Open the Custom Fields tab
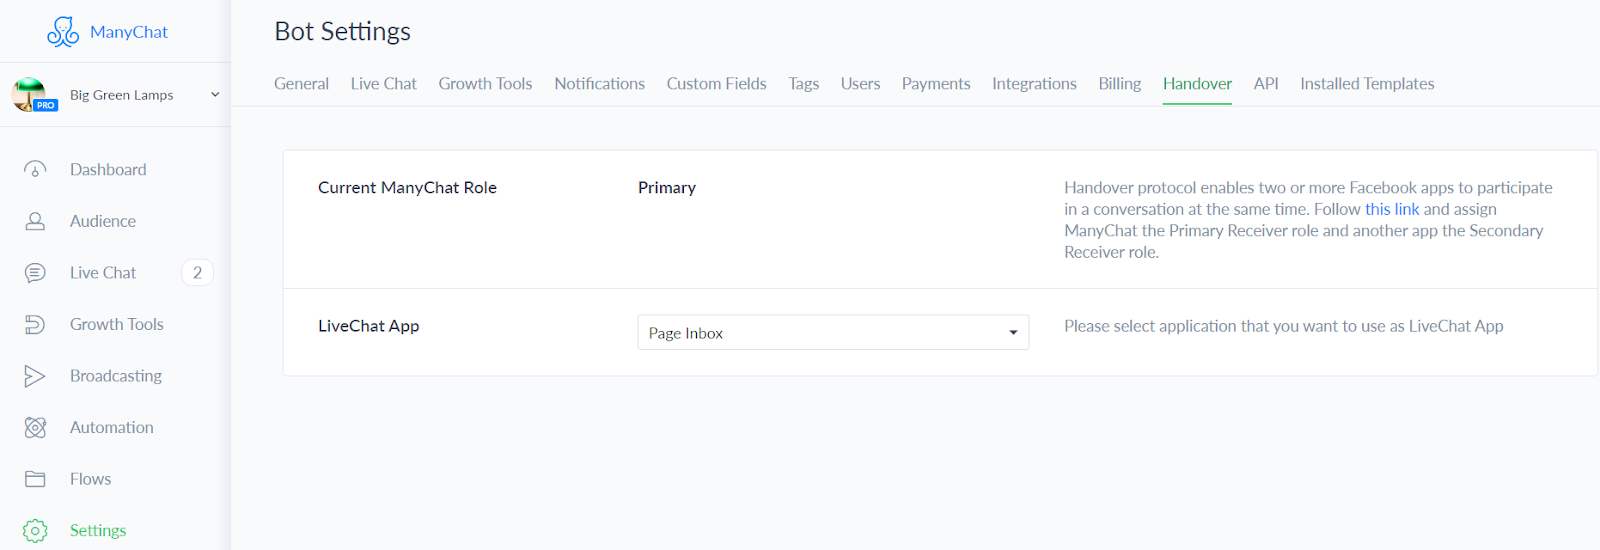The image size is (1600, 550). (716, 84)
